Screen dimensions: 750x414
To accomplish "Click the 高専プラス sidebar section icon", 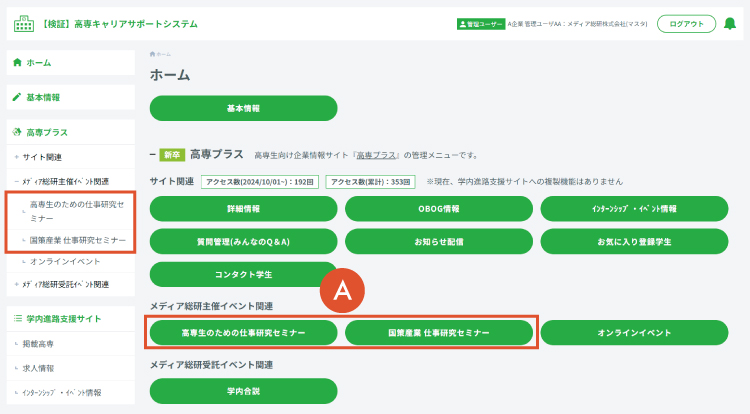I will click(x=17, y=132).
